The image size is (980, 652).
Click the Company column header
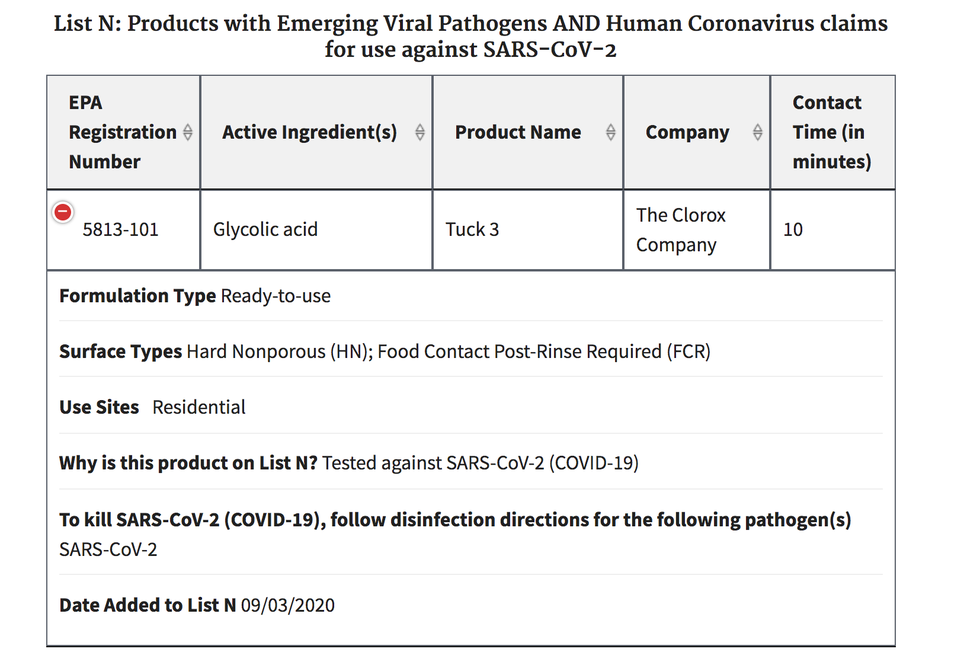pos(697,133)
